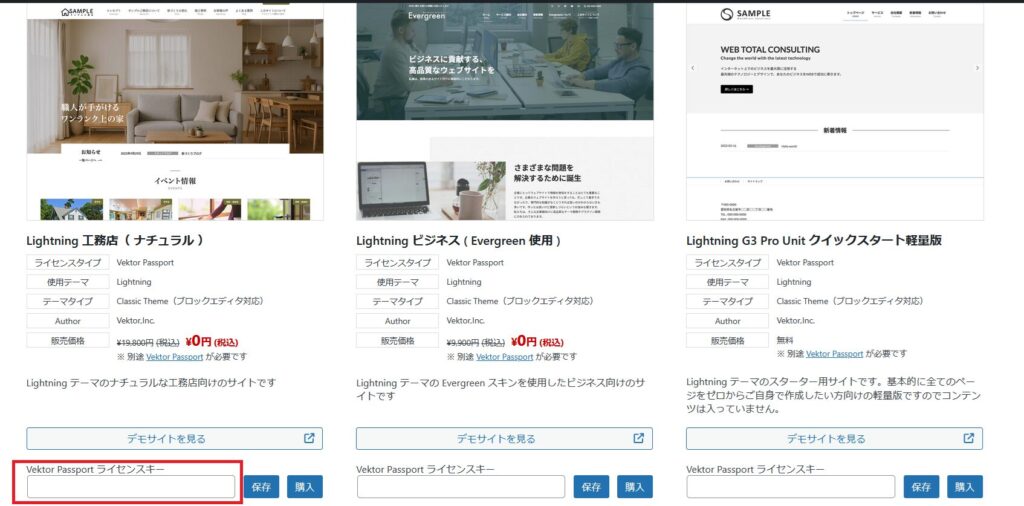Open Lightning 工務店 ナチュラル preview thumbnail

point(175,112)
